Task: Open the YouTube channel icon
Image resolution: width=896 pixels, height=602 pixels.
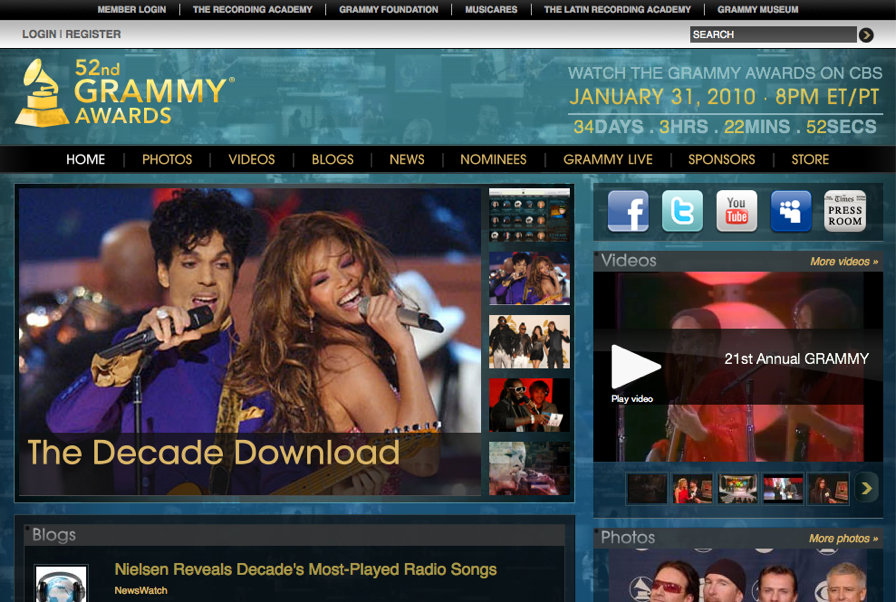Action: [x=737, y=211]
